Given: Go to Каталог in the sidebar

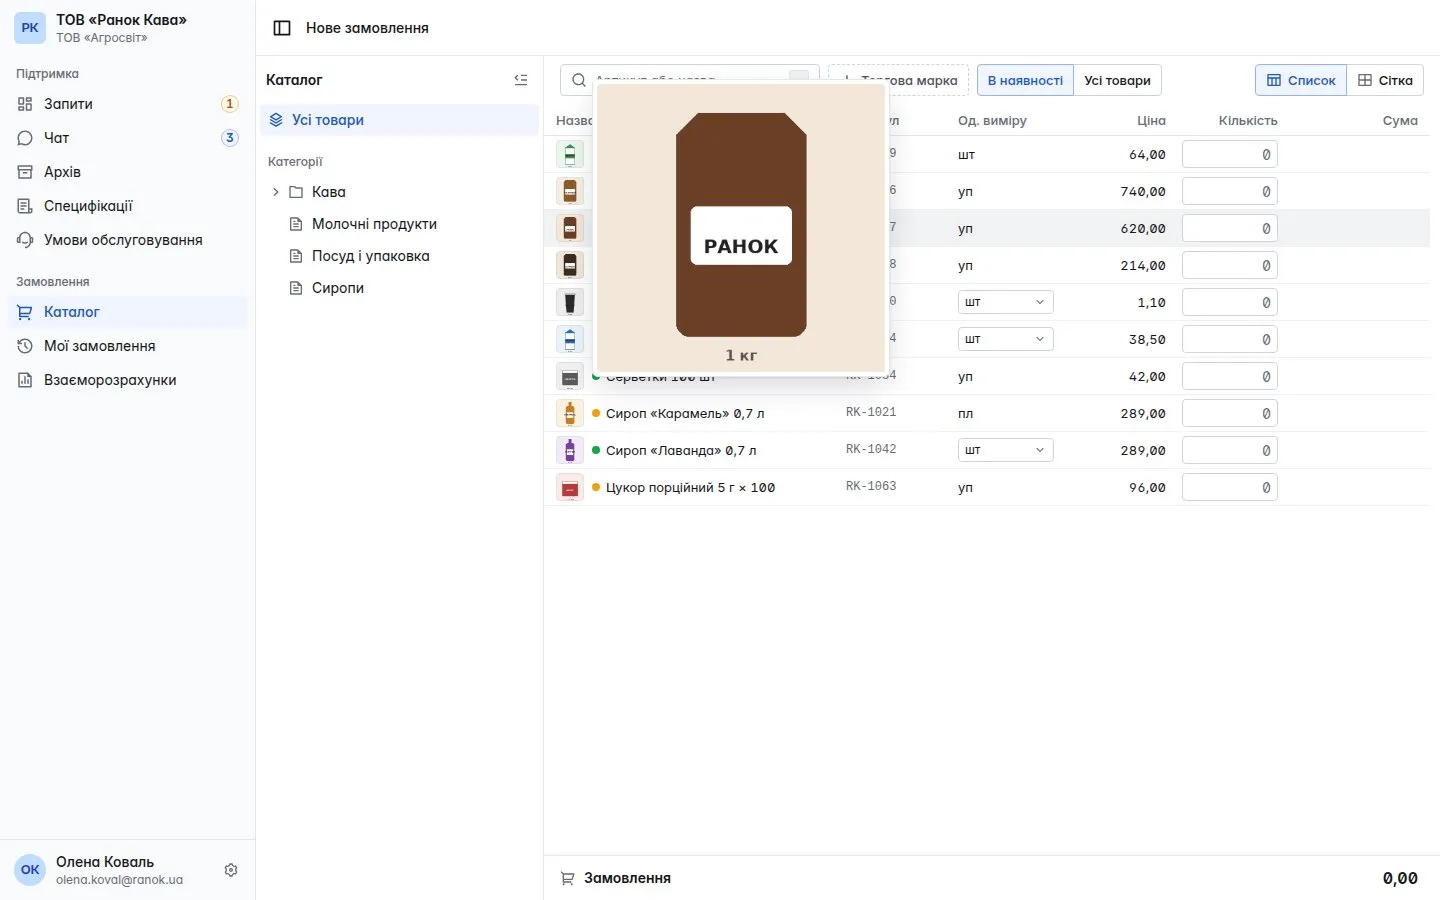Looking at the screenshot, I should [x=127, y=312].
